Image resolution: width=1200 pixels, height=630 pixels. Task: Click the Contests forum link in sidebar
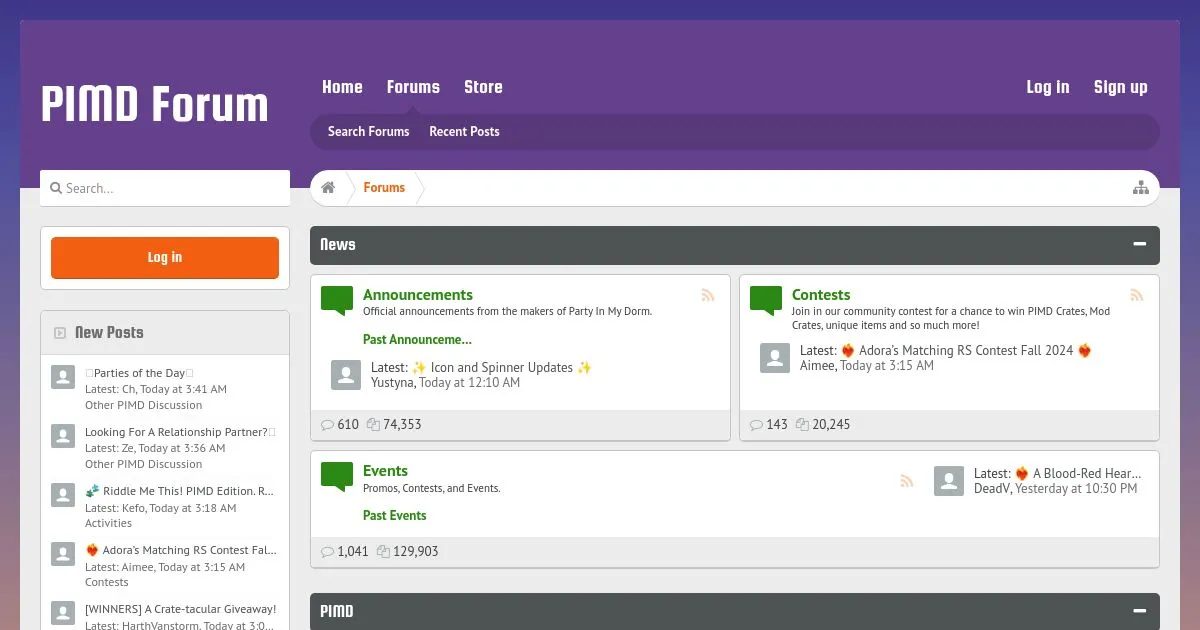[106, 582]
